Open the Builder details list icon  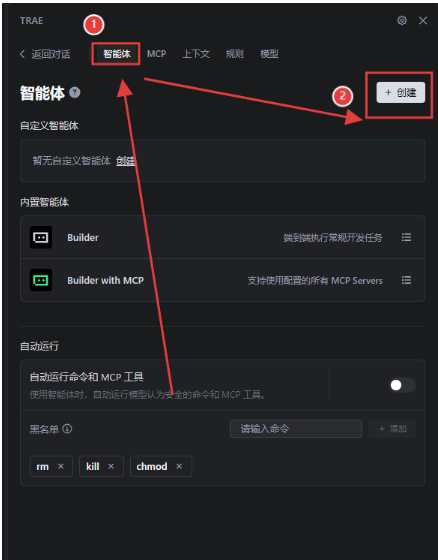406,237
